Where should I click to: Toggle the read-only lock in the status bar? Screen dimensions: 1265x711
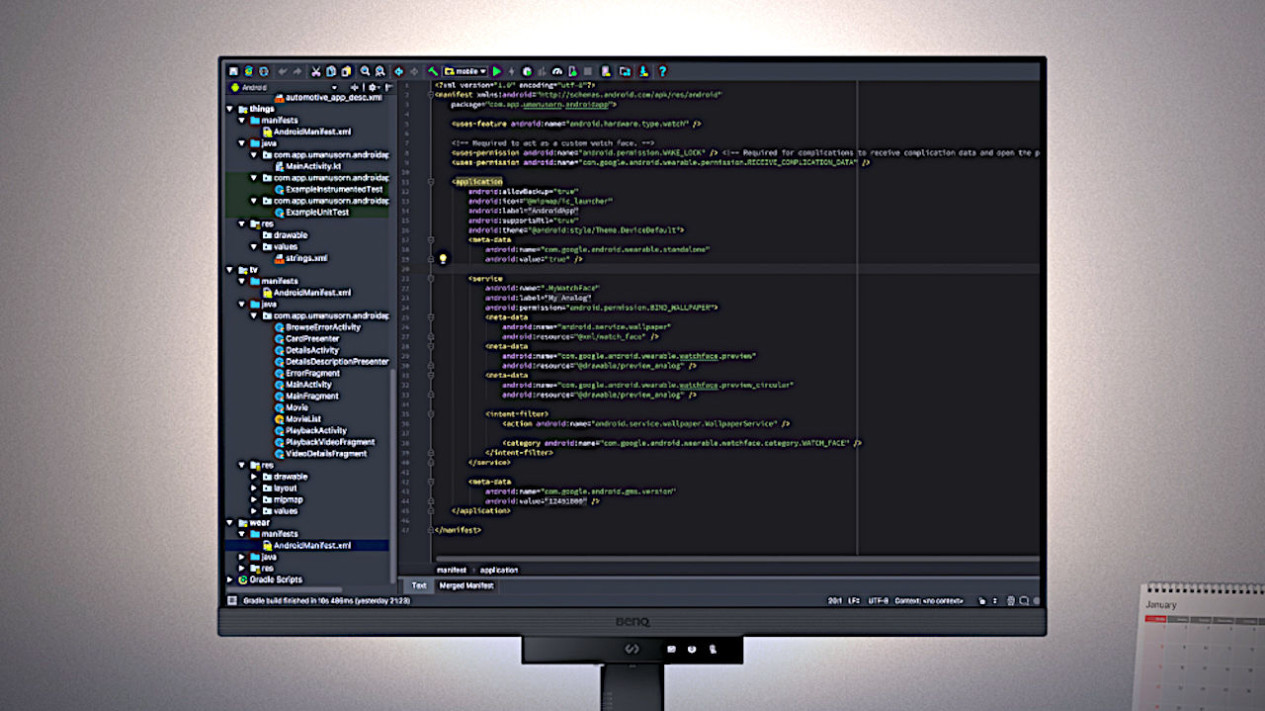[x=981, y=601]
